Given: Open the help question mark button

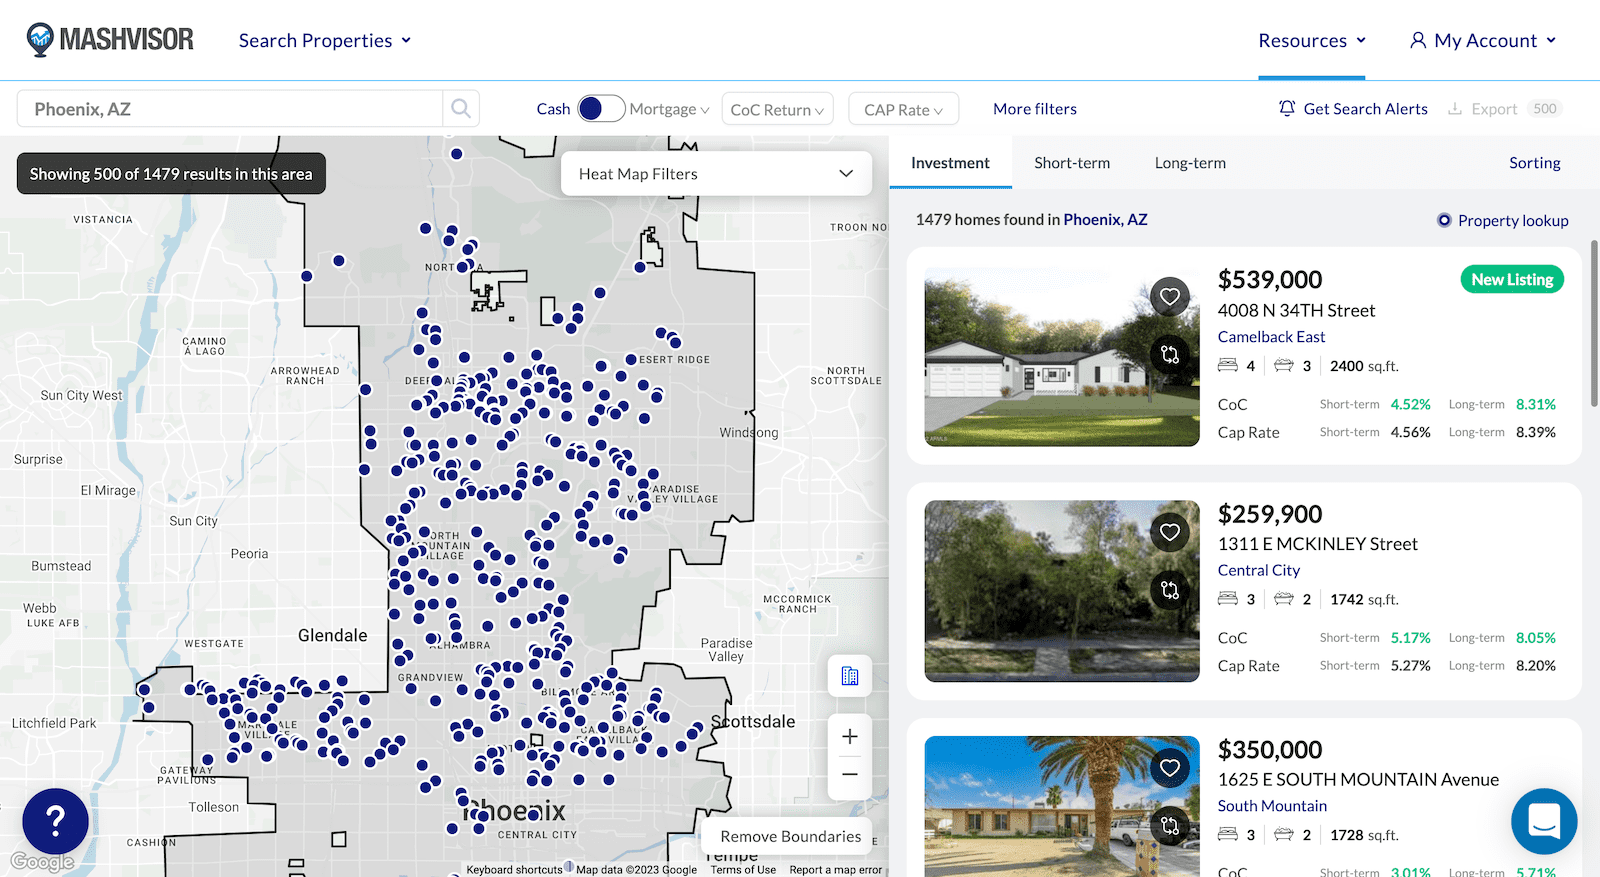Looking at the screenshot, I should [x=56, y=822].
